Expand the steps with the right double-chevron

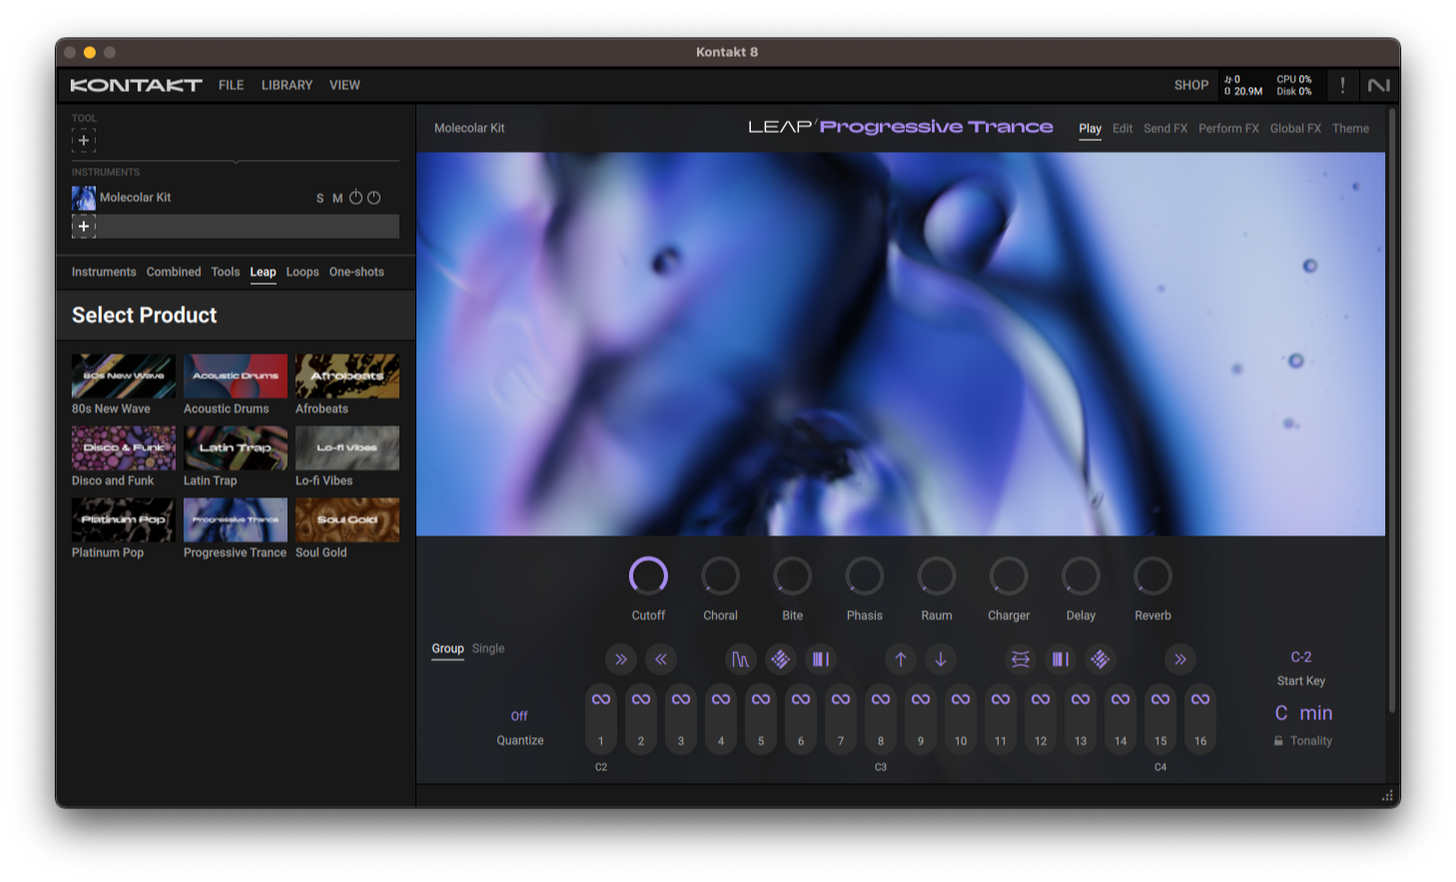[x=1180, y=659]
